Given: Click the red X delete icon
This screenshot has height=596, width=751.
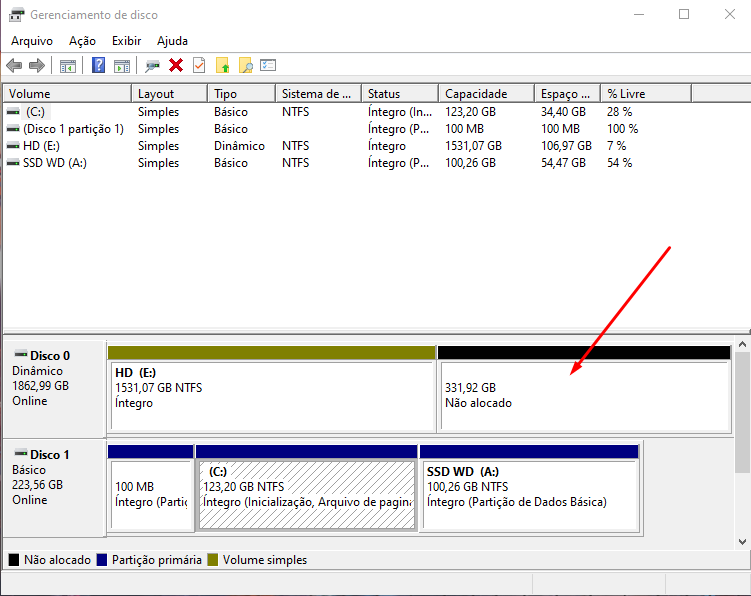Looking at the screenshot, I should (x=176, y=65).
